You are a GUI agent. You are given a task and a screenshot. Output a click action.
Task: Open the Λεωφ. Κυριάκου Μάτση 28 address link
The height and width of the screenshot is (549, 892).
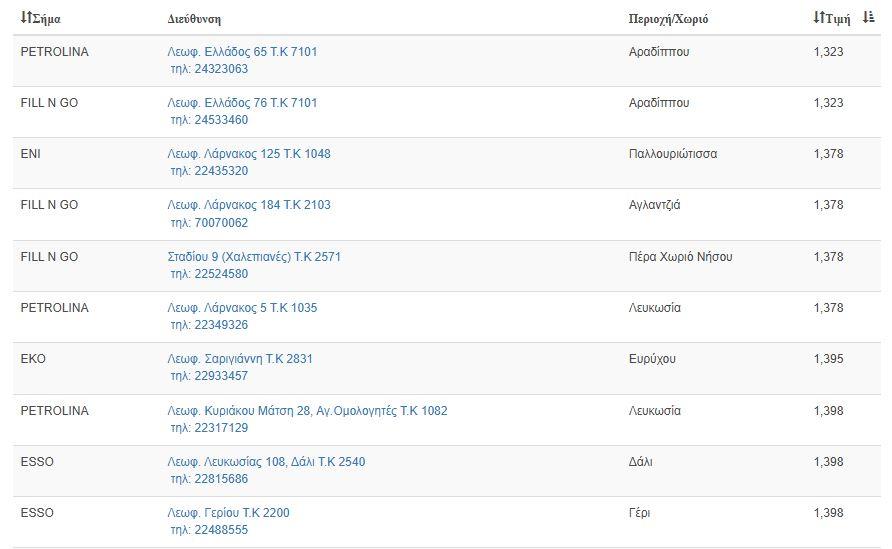(x=307, y=411)
